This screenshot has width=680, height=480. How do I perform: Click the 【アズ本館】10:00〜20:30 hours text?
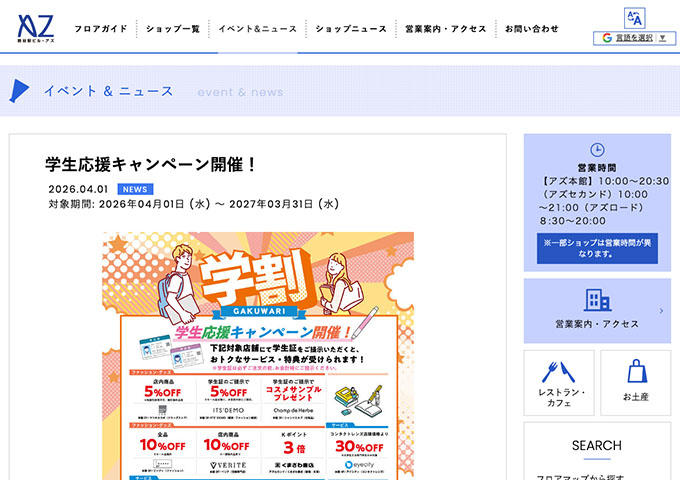click(605, 181)
